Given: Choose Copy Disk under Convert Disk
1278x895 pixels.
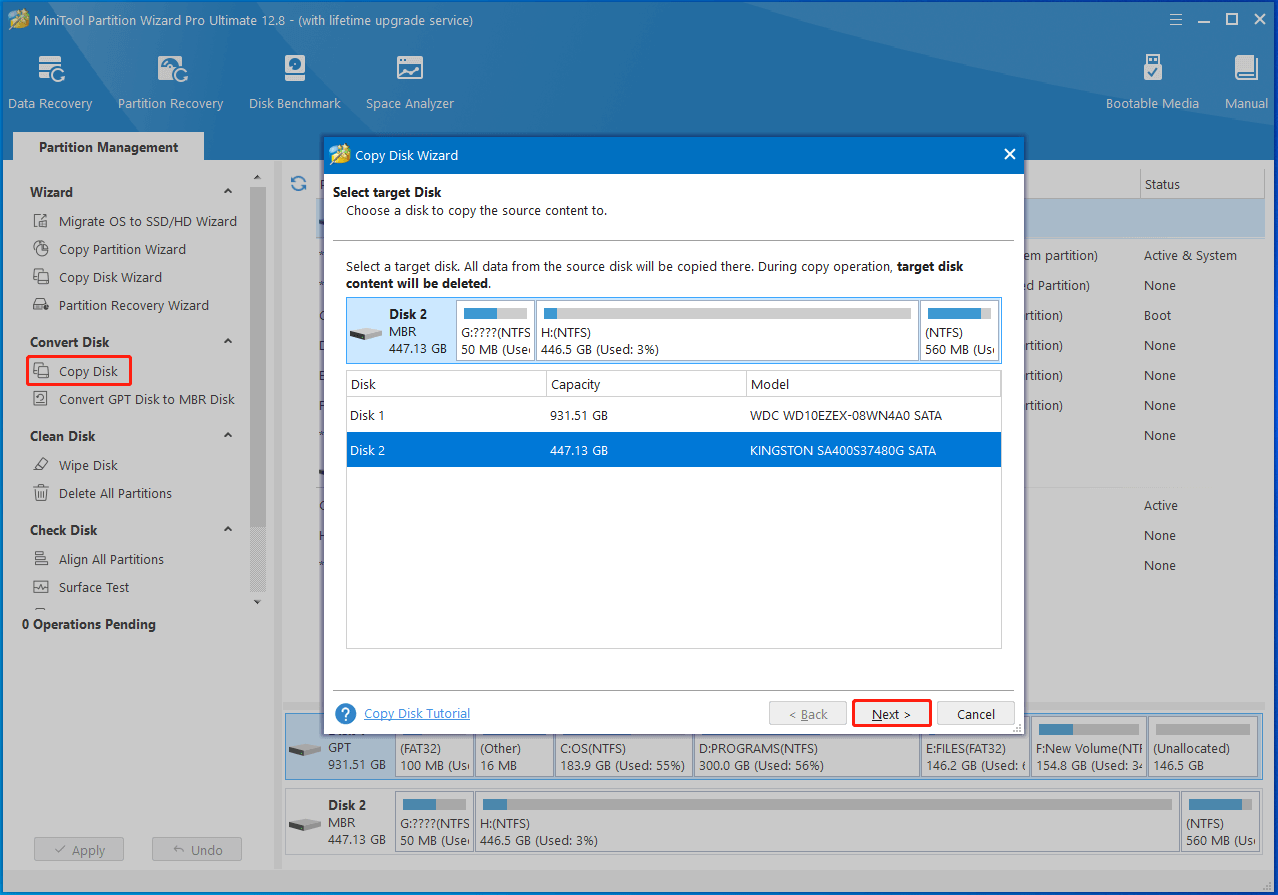Looking at the screenshot, I should pyautogui.click(x=78, y=371).
